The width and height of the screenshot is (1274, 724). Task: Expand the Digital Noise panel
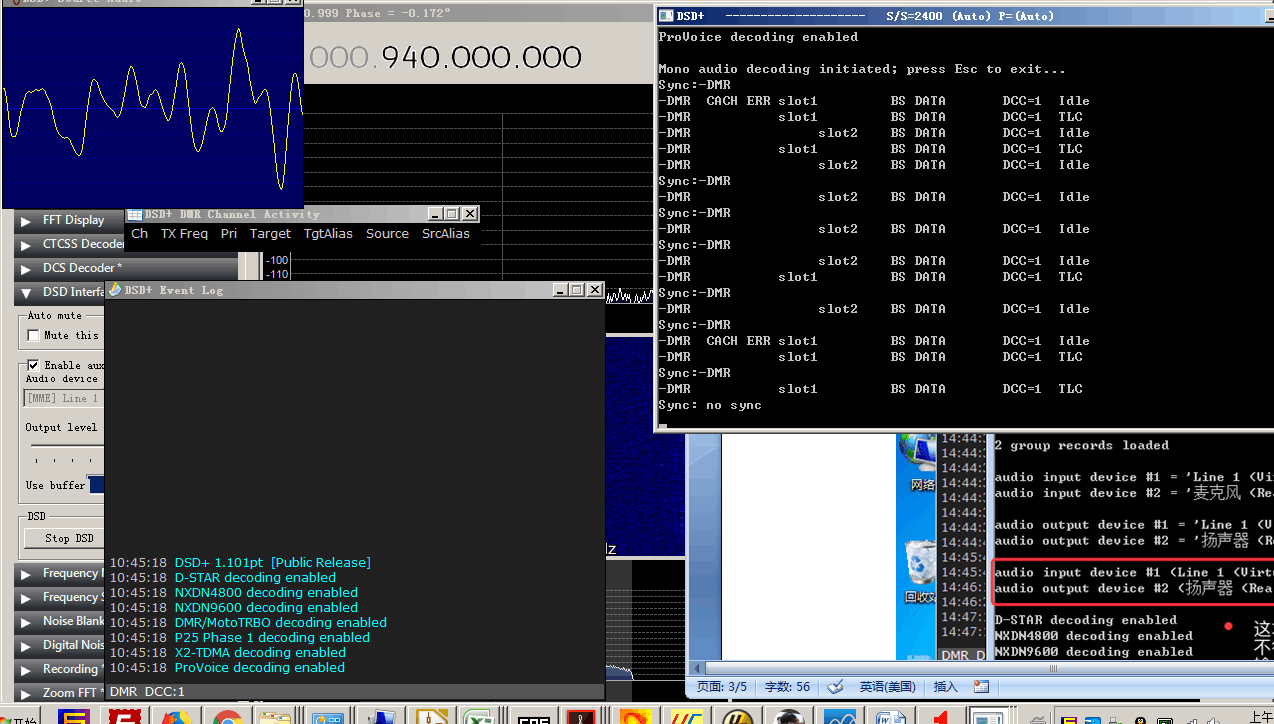tap(26, 646)
